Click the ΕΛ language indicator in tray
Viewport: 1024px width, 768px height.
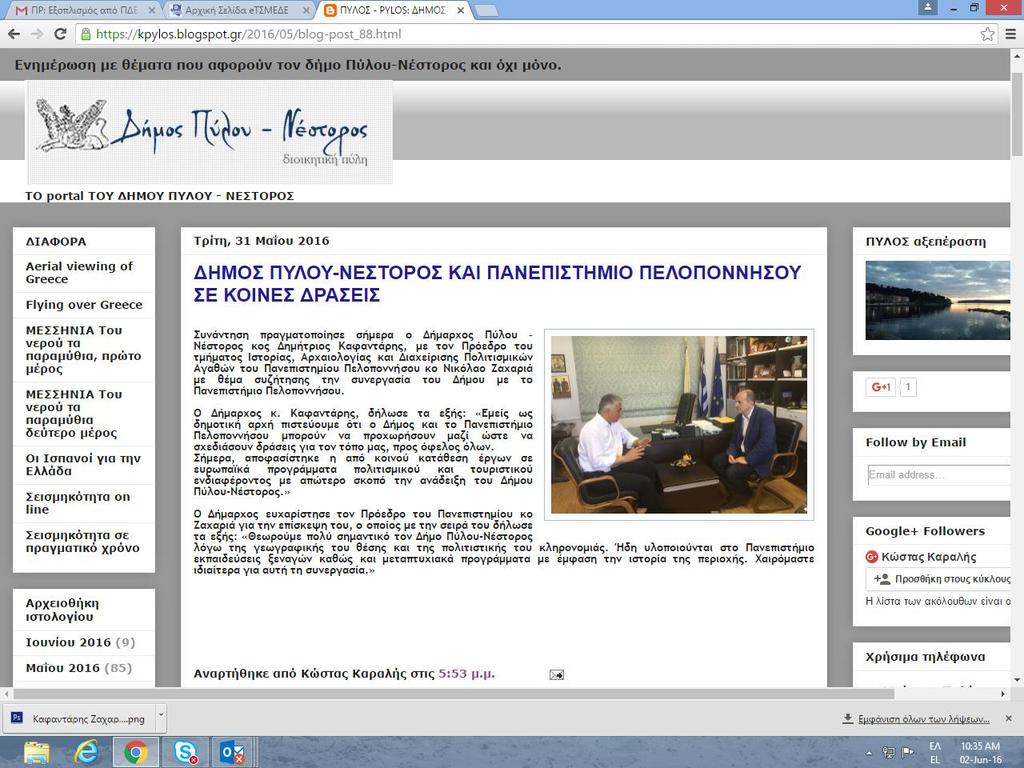click(x=935, y=746)
